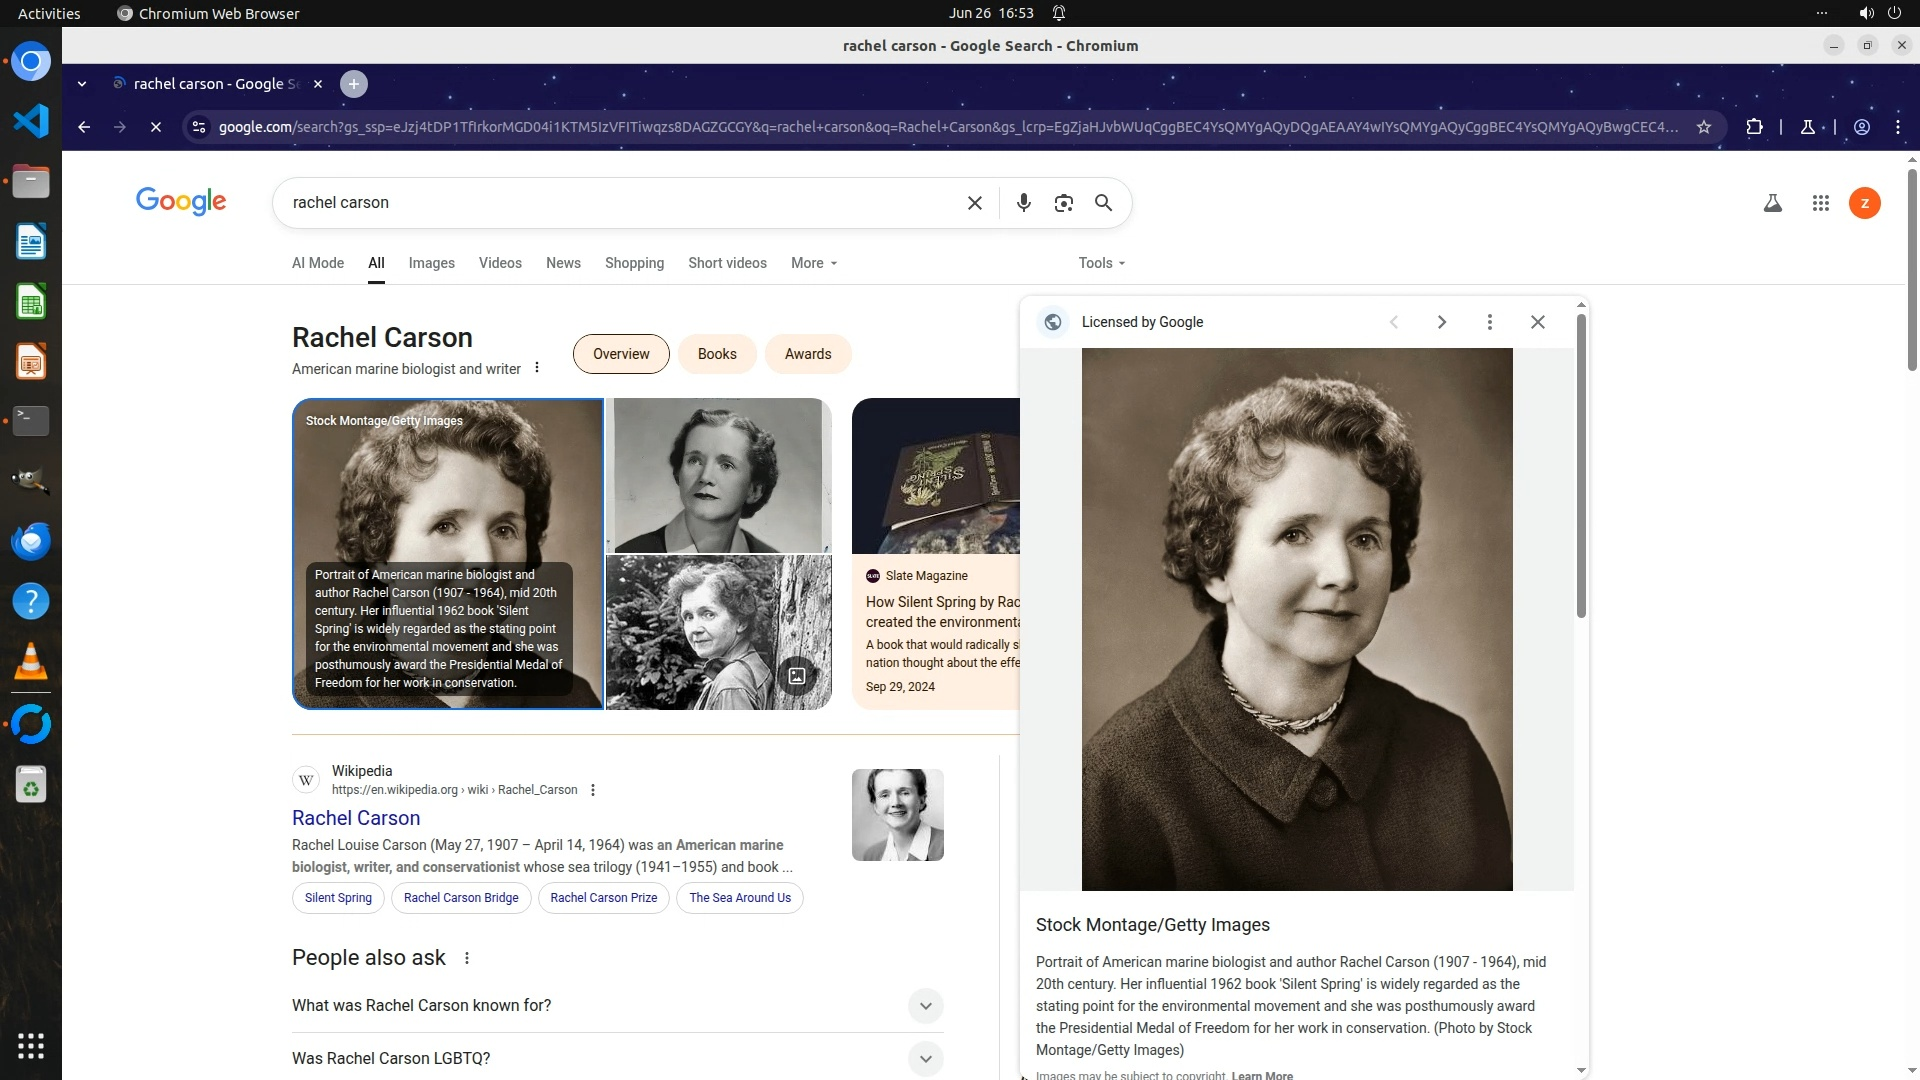This screenshot has height=1080, width=1920.
Task: Open the Google apps grid icon
Action: [x=1820, y=203]
